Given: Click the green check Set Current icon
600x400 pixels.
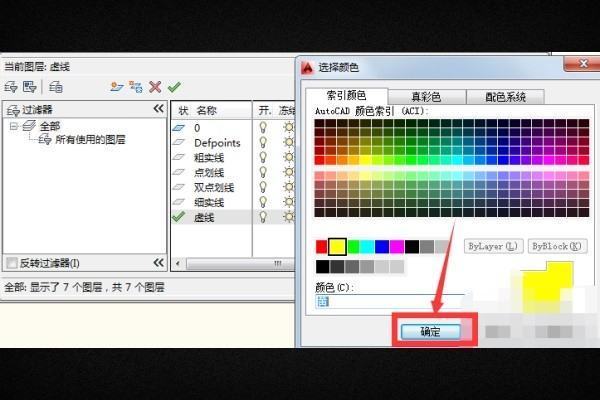Looking at the screenshot, I should point(174,87).
